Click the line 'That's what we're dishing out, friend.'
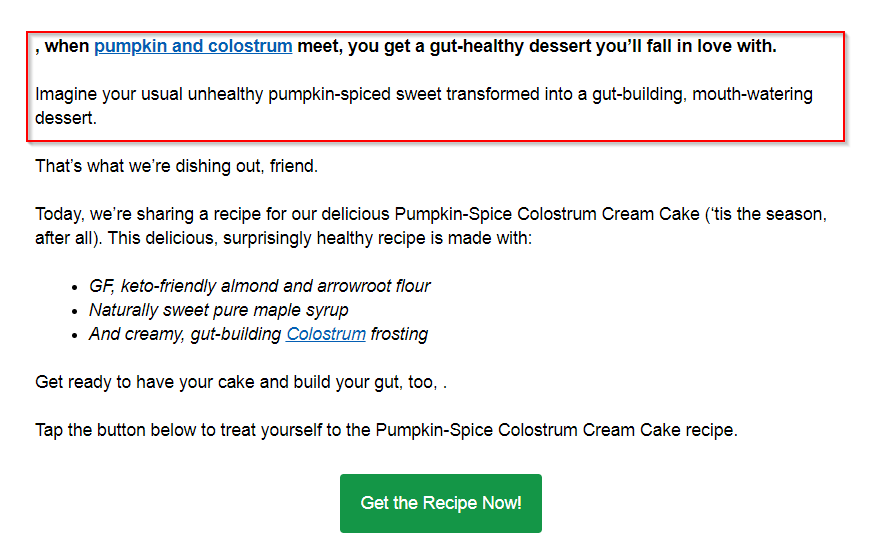This screenshot has height=551, width=887. pos(176,166)
